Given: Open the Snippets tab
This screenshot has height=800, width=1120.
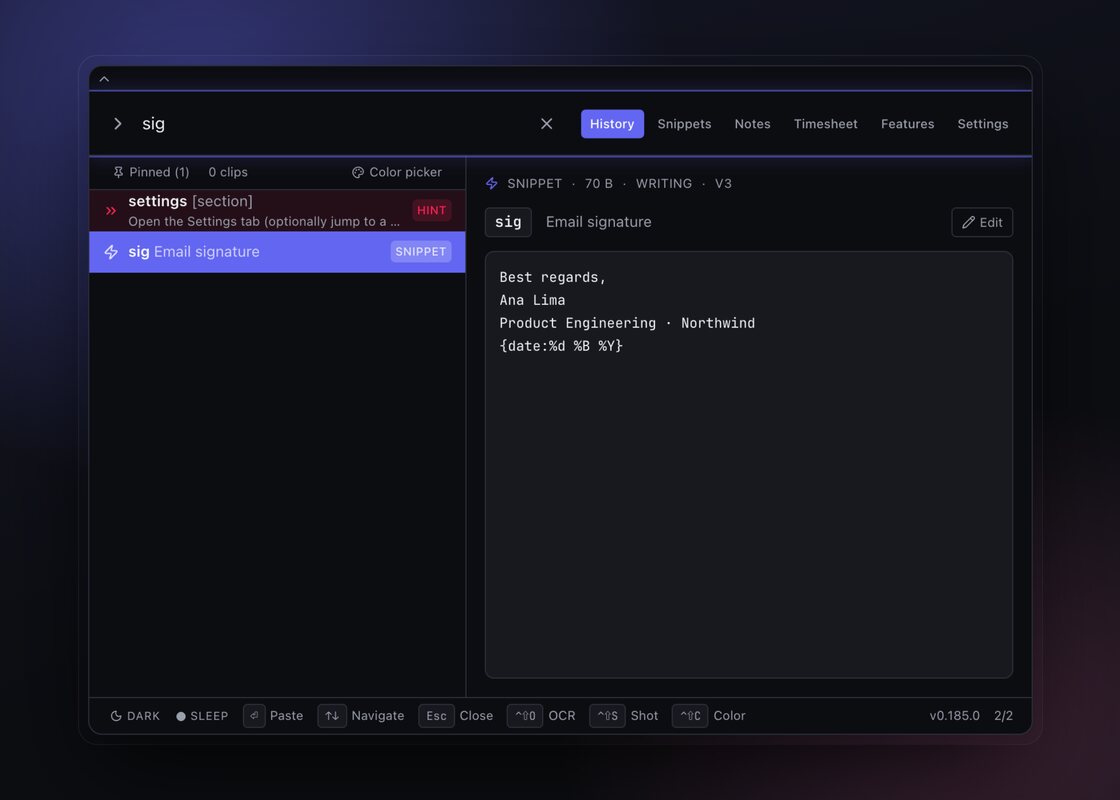Looking at the screenshot, I should pyautogui.click(x=684, y=124).
